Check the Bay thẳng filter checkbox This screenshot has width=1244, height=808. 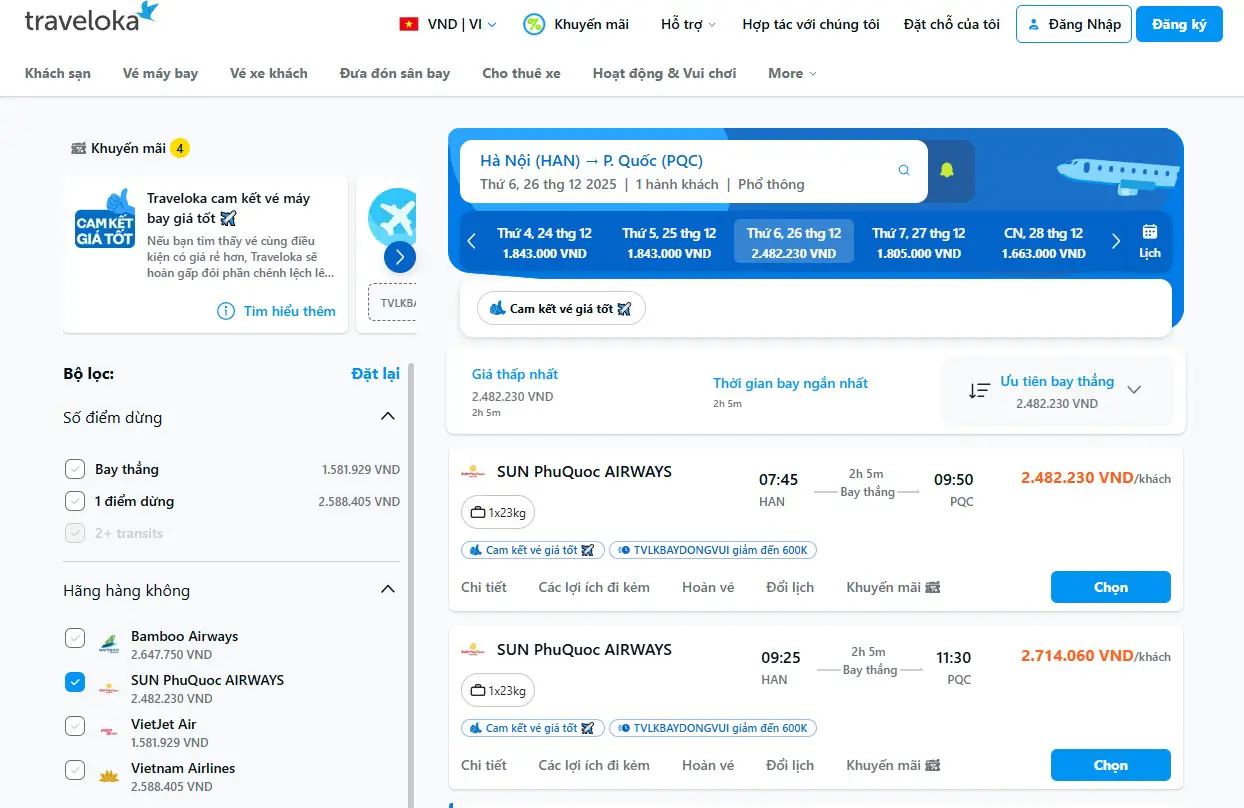pyautogui.click(x=75, y=469)
